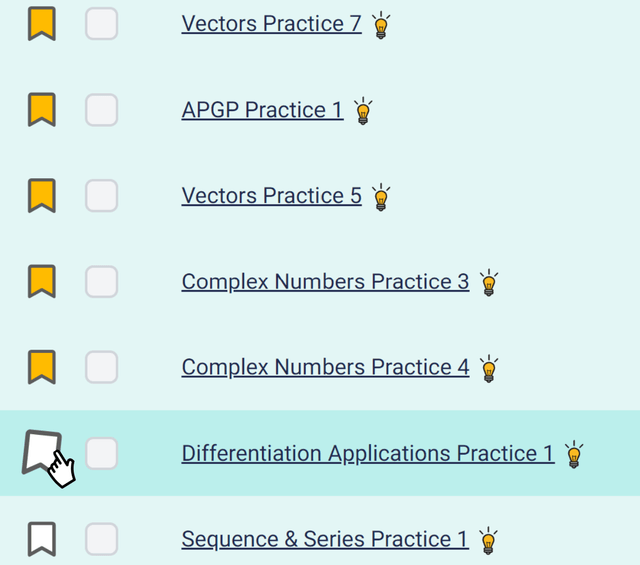The height and width of the screenshot is (565, 640).
Task: Unbookmark Complex Numbers Practice 4
Action: point(41,368)
